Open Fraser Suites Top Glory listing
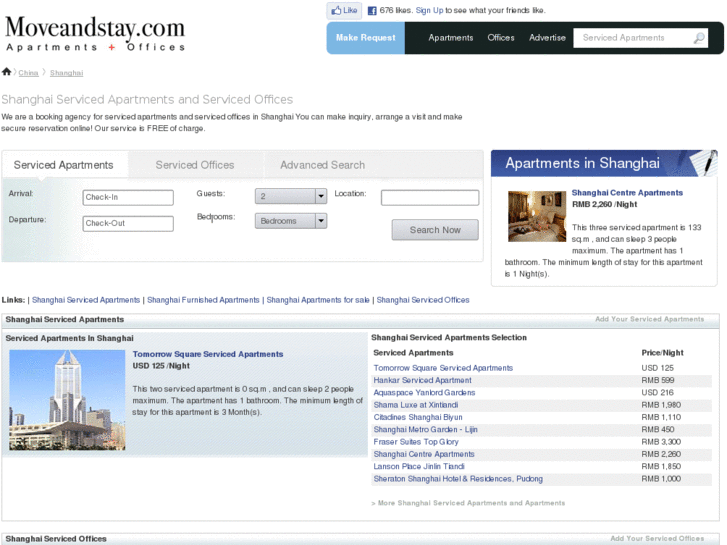The width and height of the screenshot is (727, 545). coord(416,442)
